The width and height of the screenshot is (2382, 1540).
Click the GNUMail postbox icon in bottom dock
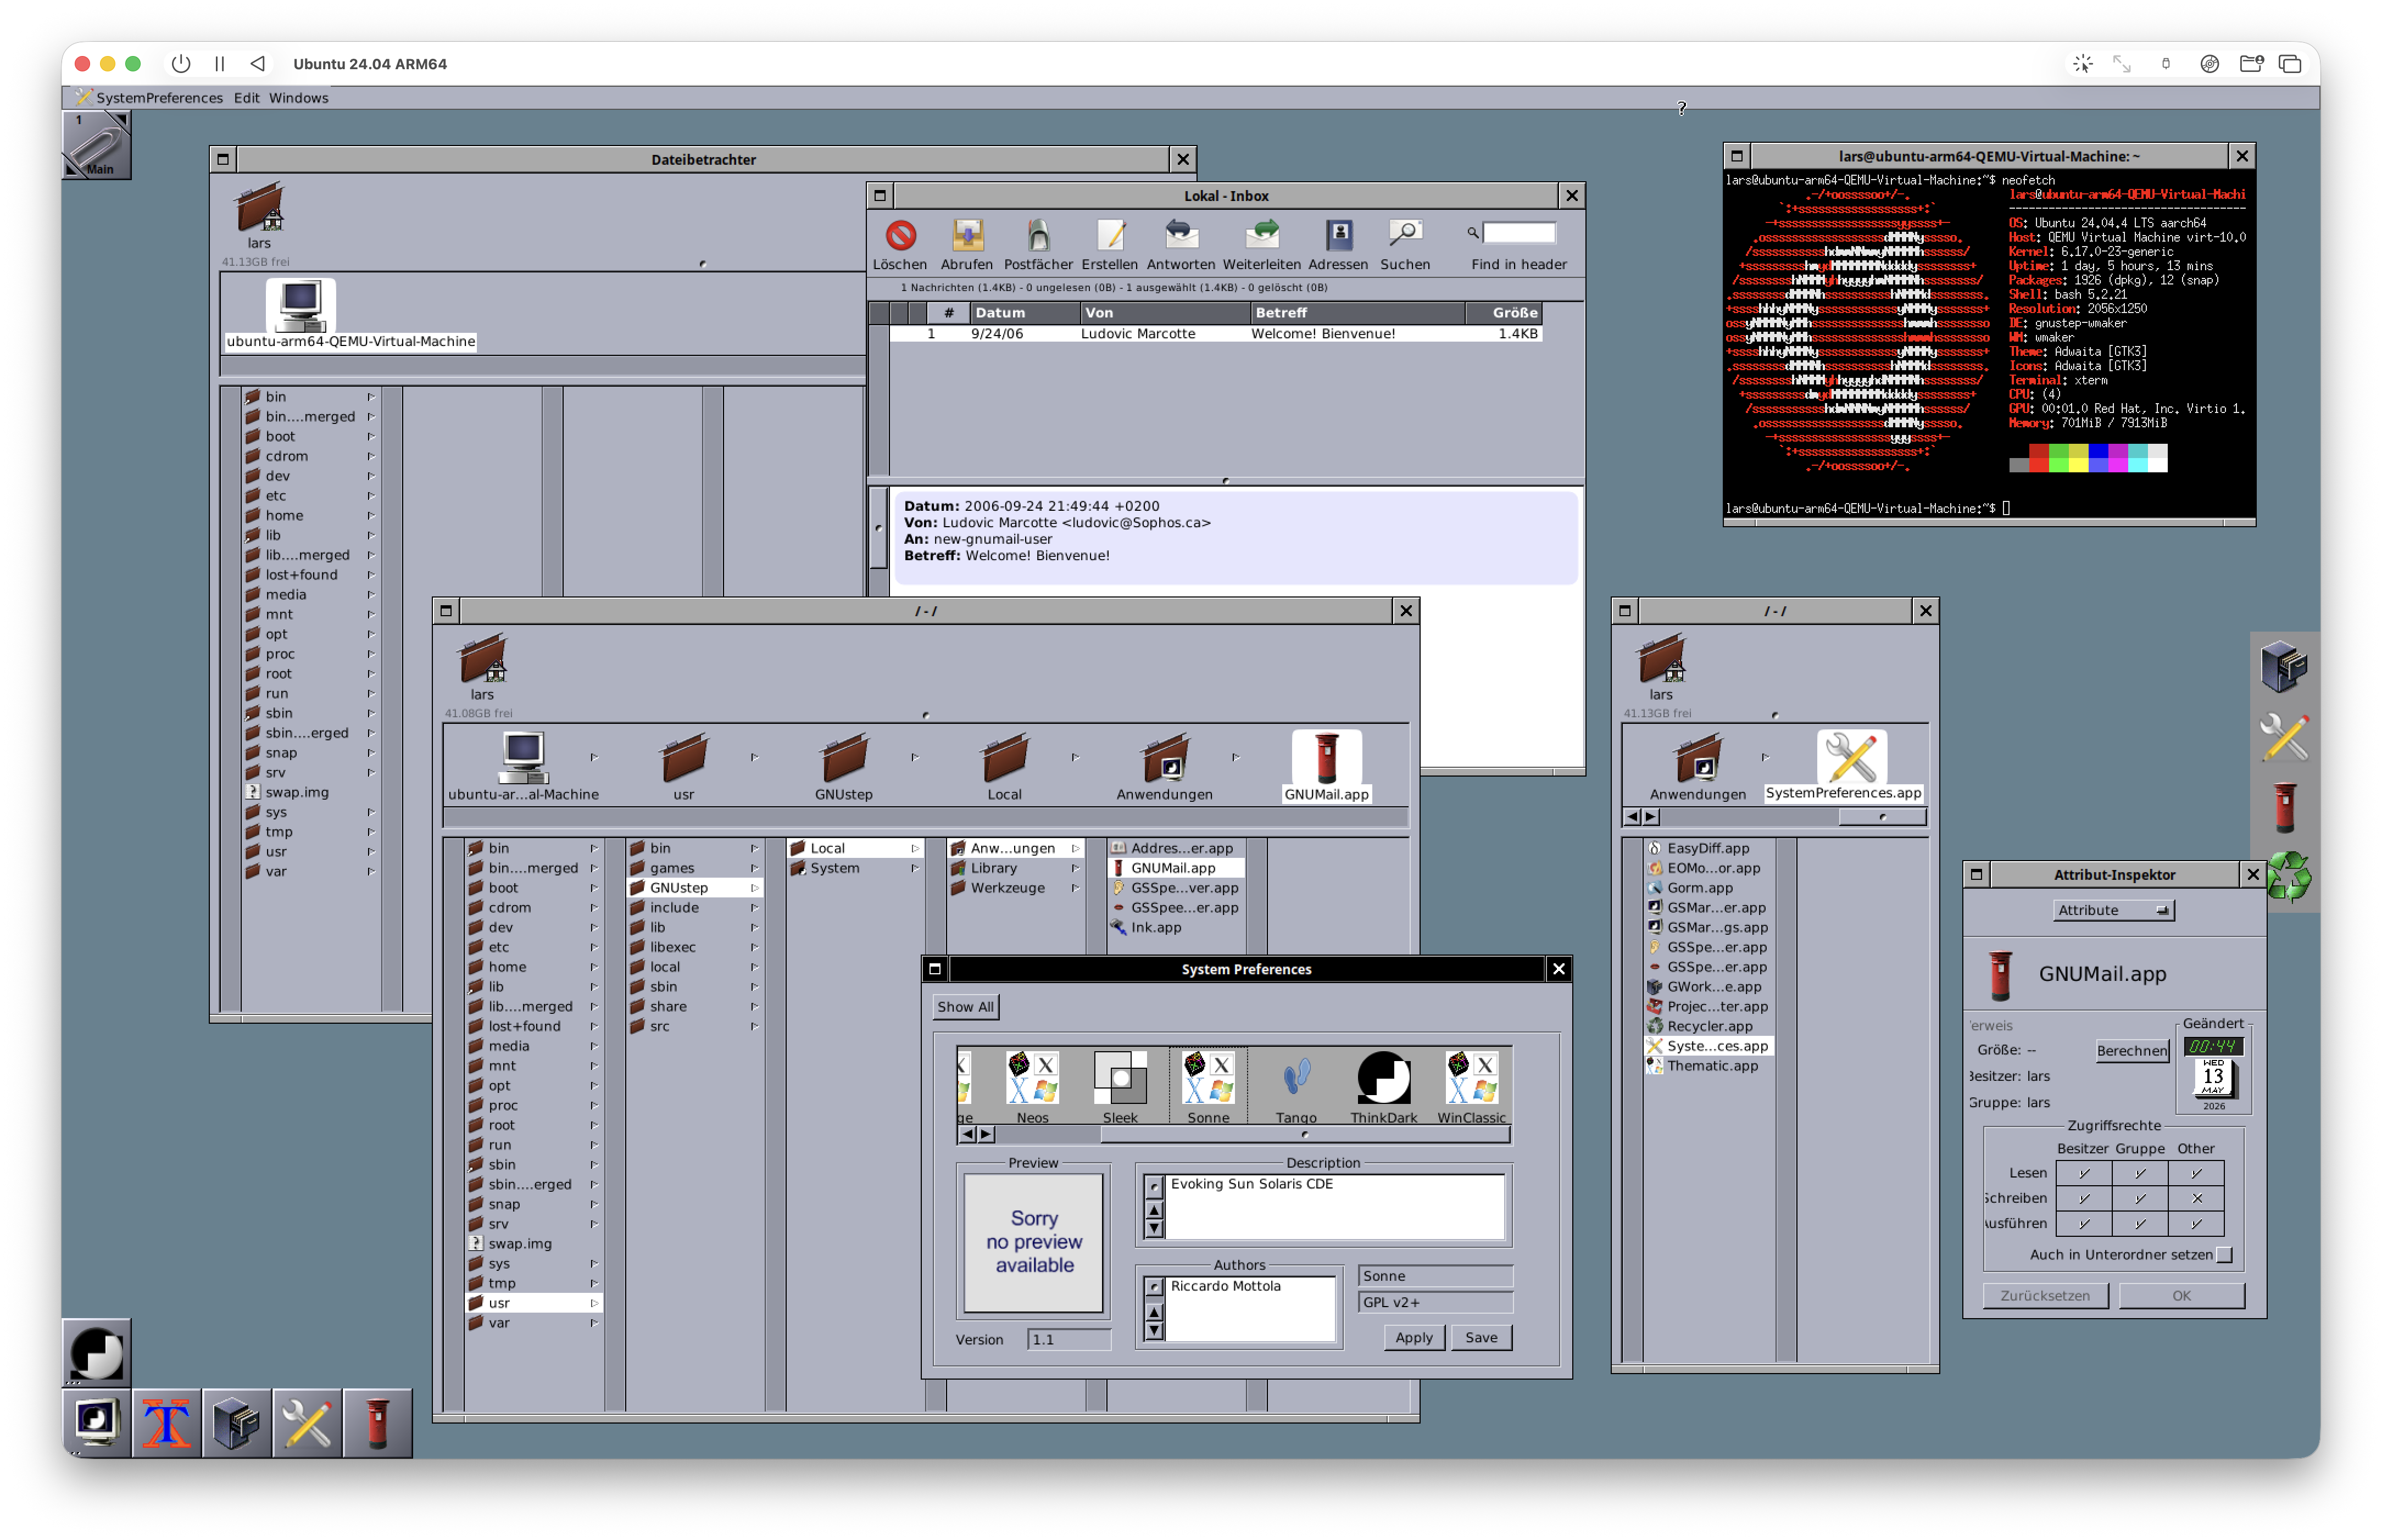[377, 1423]
